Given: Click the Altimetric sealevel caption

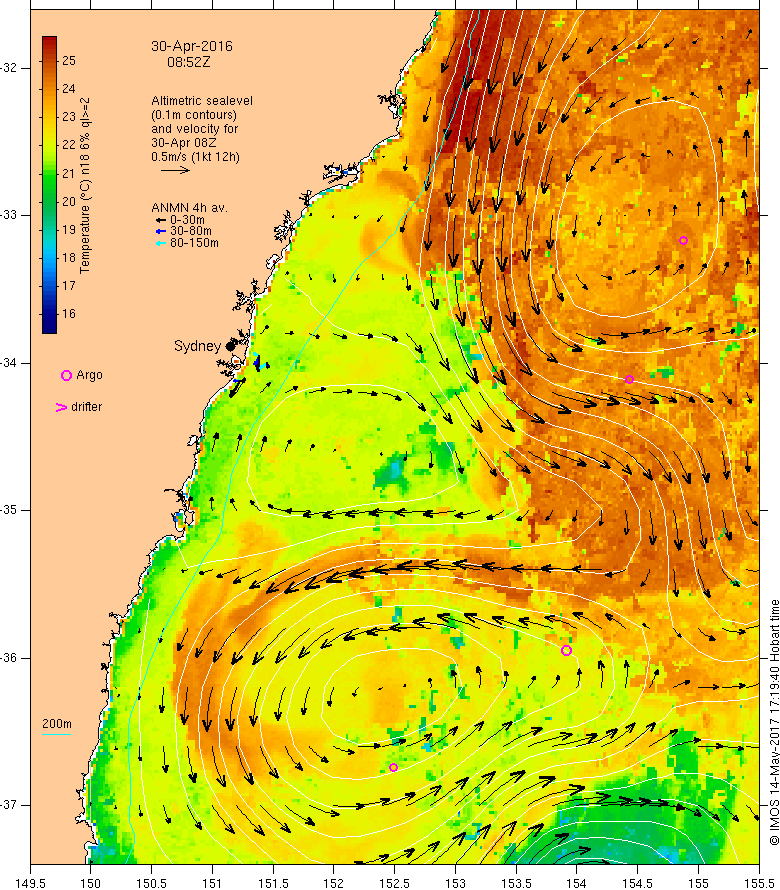Looking at the screenshot, I should click(x=202, y=101).
